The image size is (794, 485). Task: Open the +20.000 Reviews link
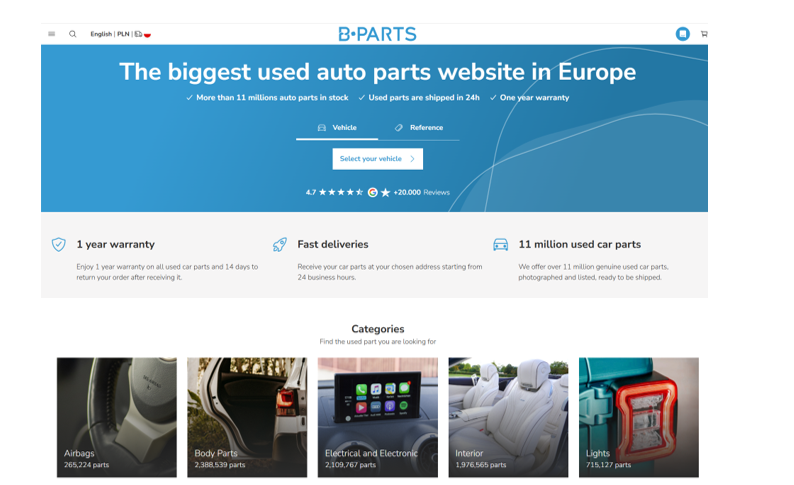click(x=421, y=192)
